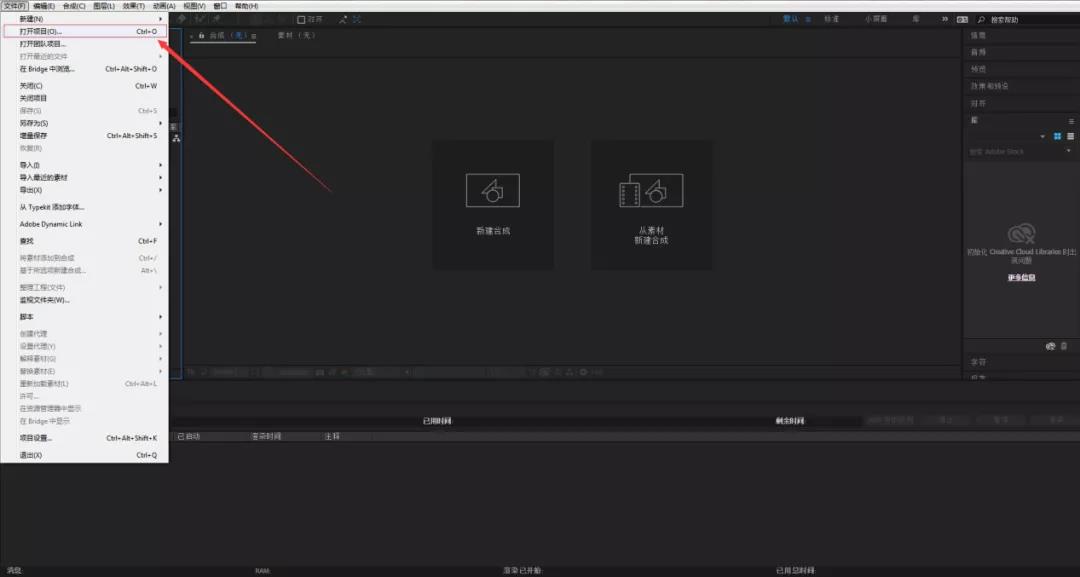The width and height of the screenshot is (1080, 577).
Task: Click the lock icon beside 合成 tab
Action: [202, 36]
